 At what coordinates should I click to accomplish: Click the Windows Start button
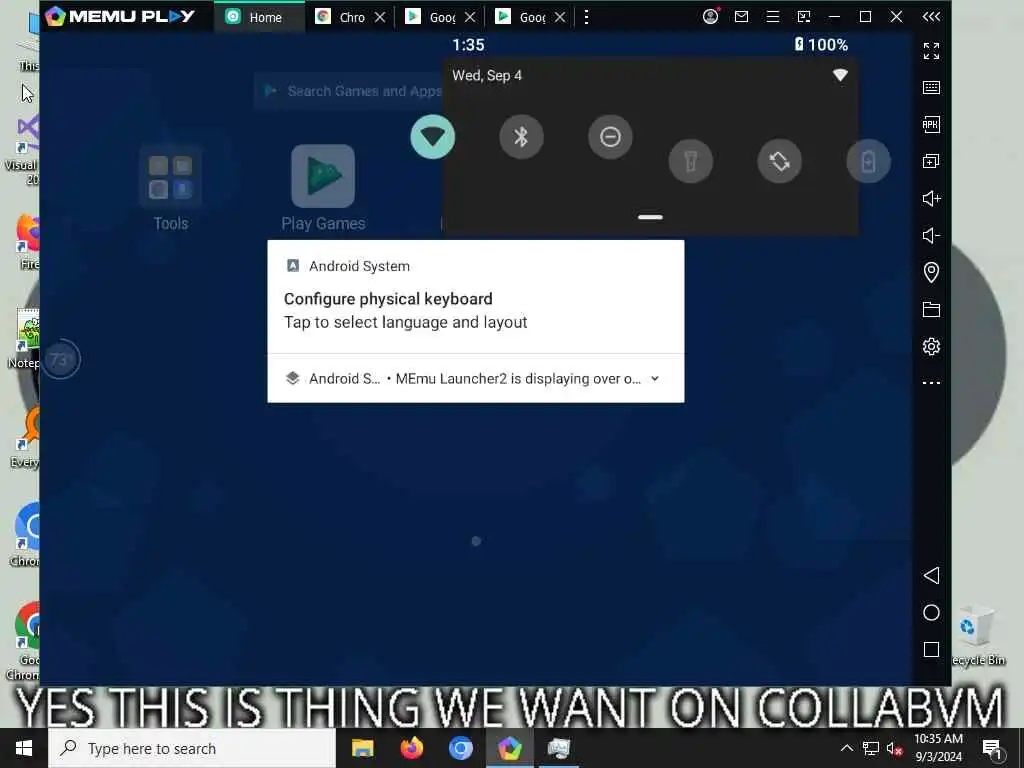pyautogui.click(x=24, y=748)
